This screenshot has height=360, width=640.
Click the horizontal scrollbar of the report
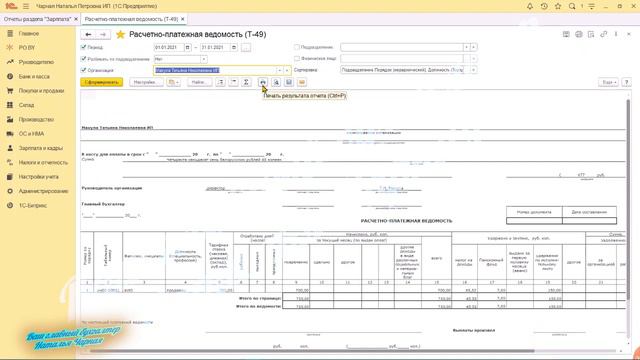coord(312,351)
